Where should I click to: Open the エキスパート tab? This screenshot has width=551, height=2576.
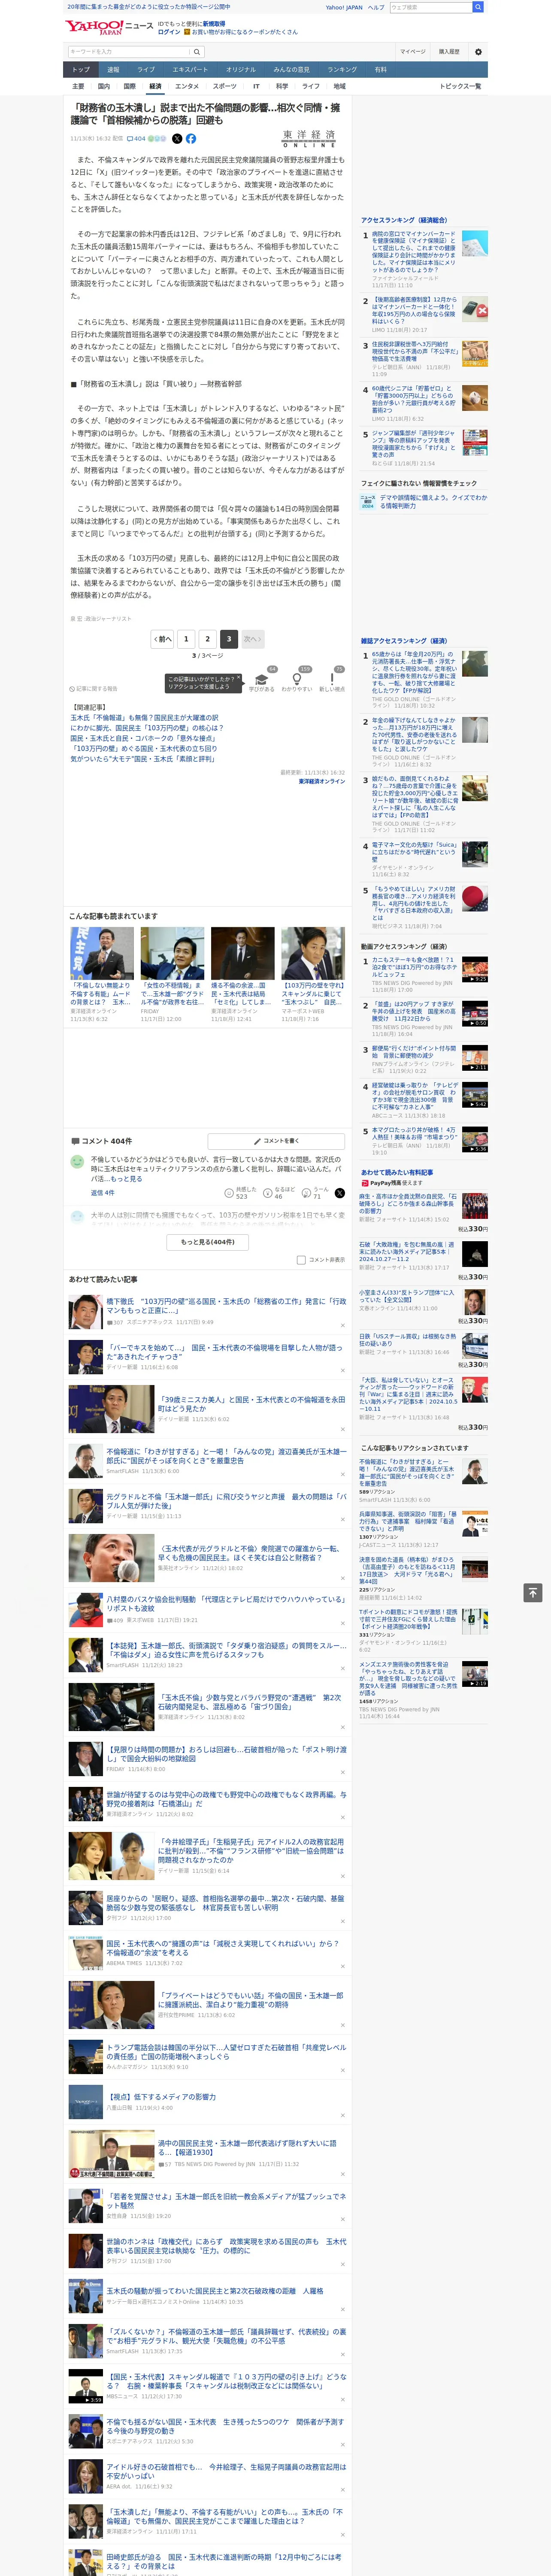[x=190, y=69]
